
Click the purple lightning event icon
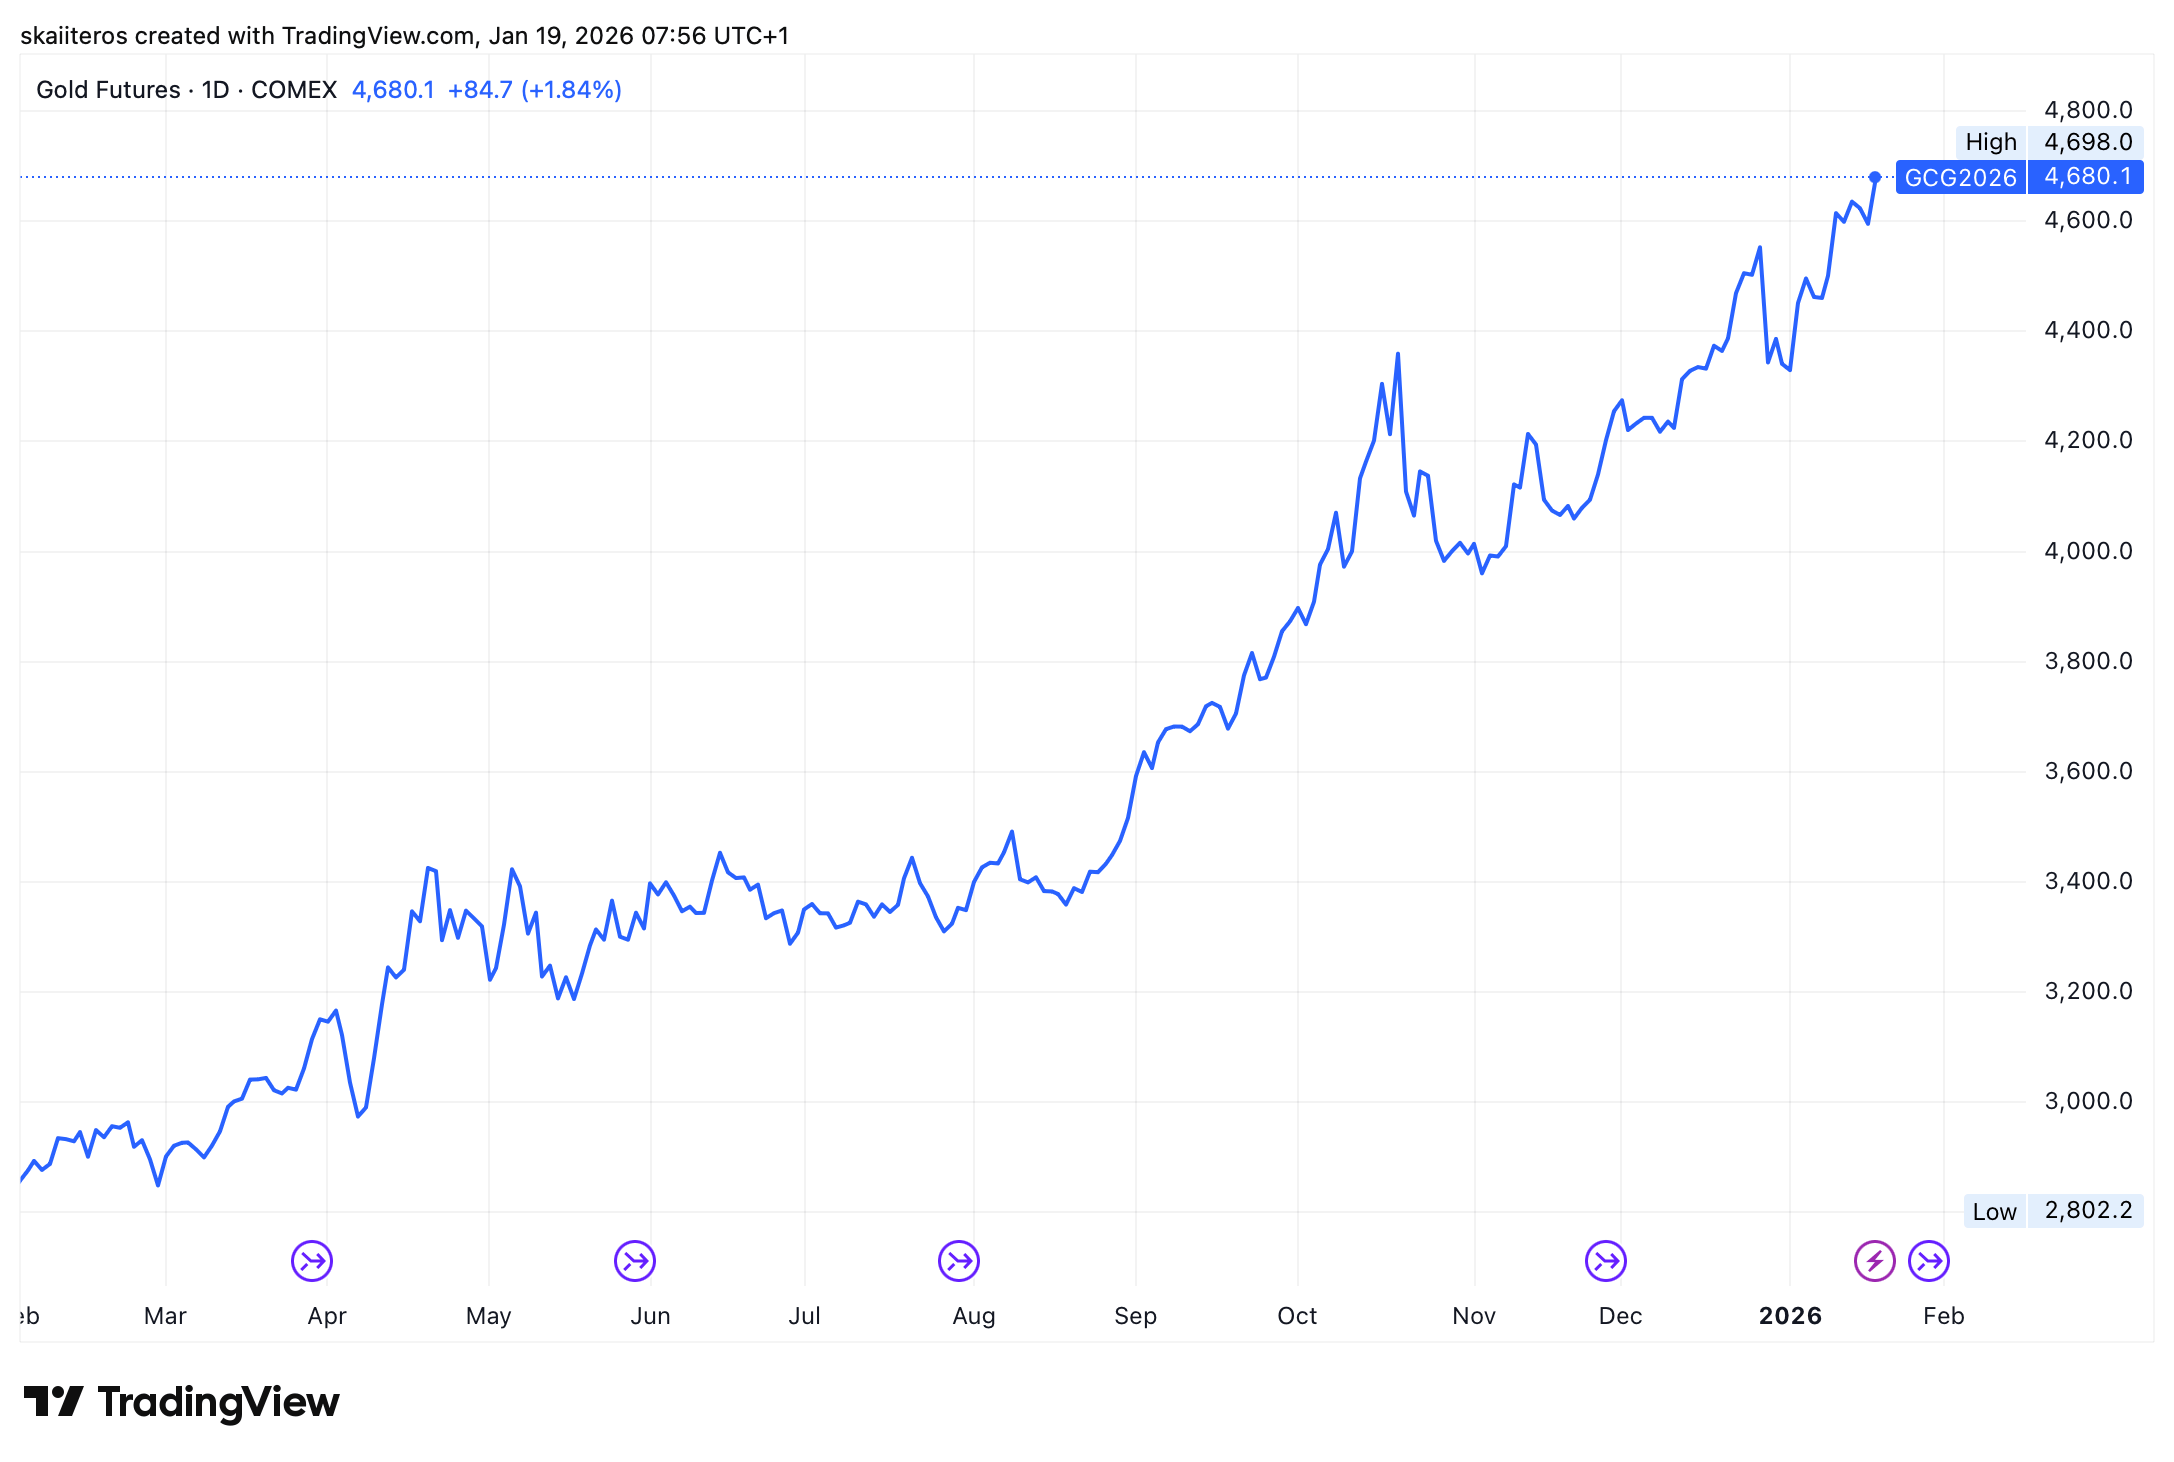1876,1260
